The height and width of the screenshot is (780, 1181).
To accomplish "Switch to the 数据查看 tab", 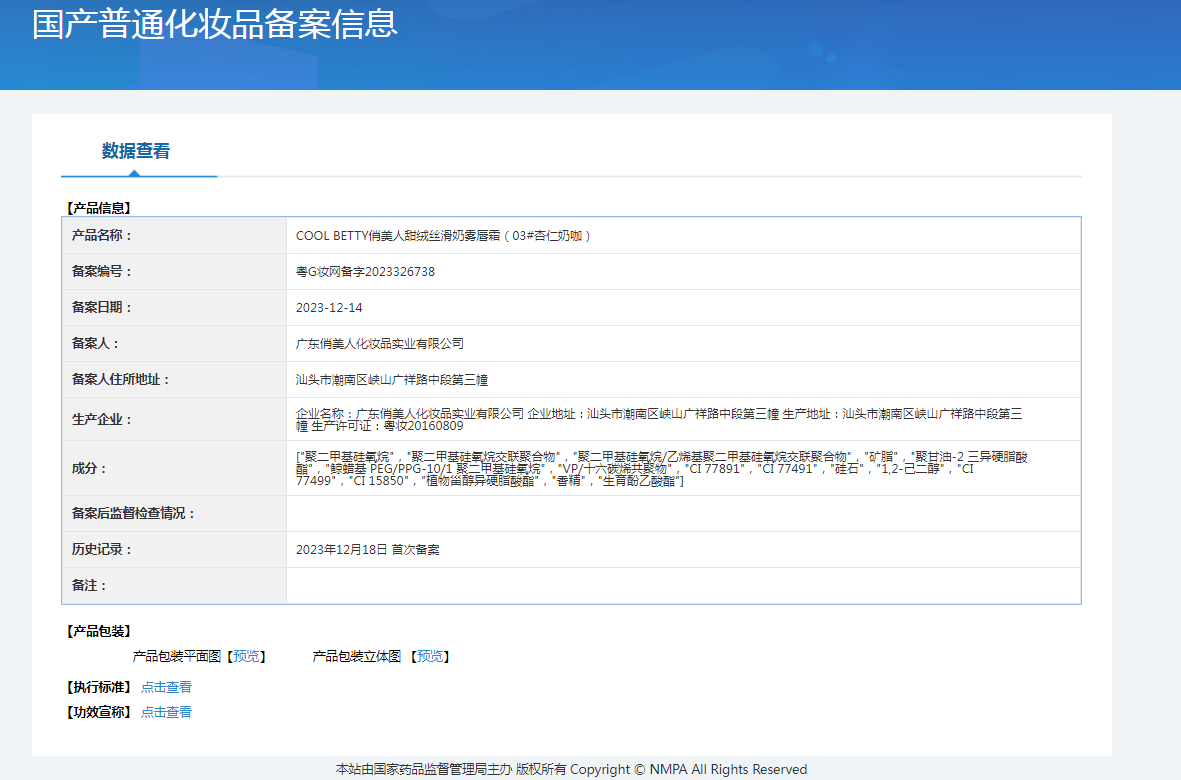I will click(136, 152).
